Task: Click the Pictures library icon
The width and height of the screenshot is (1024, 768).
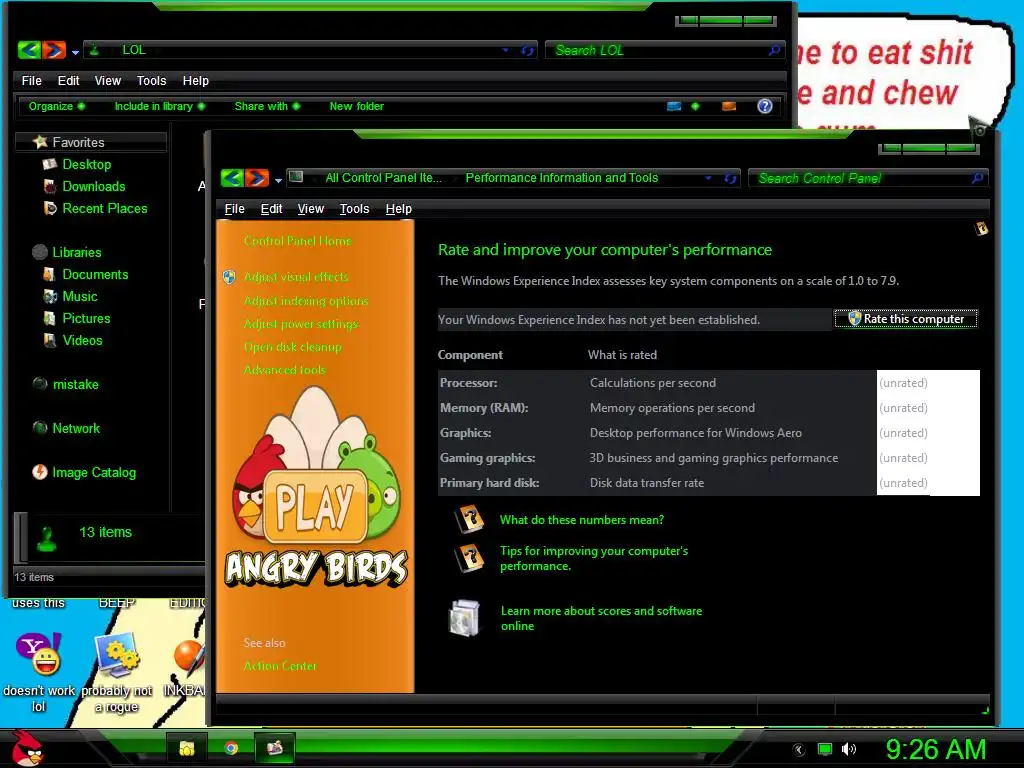Action: click(x=50, y=319)
